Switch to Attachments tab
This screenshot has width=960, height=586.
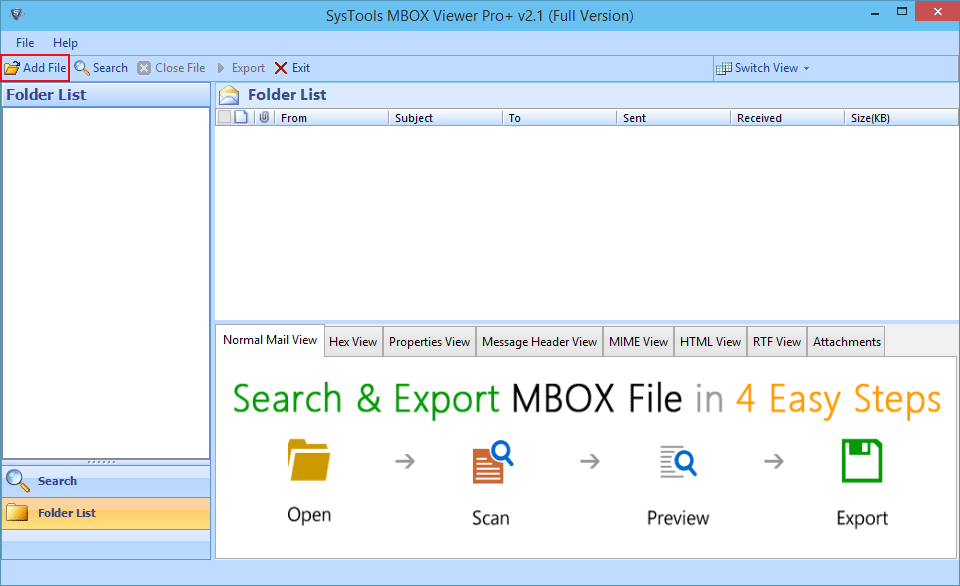pos(847,342)
